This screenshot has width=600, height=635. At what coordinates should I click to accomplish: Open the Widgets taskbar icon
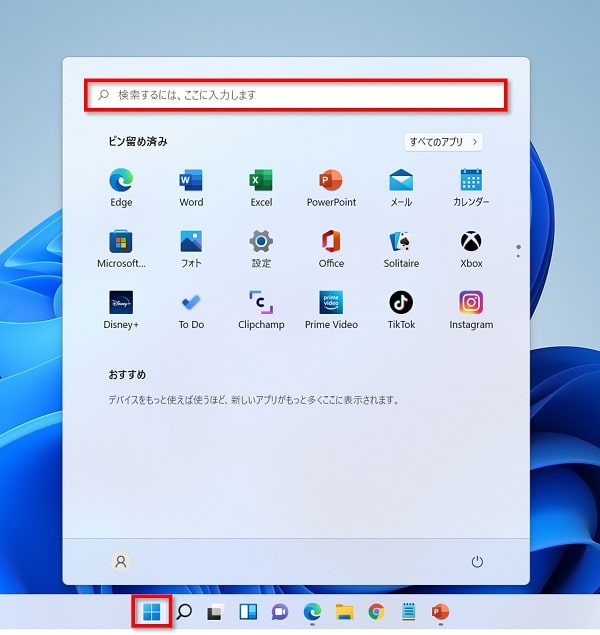248,612
